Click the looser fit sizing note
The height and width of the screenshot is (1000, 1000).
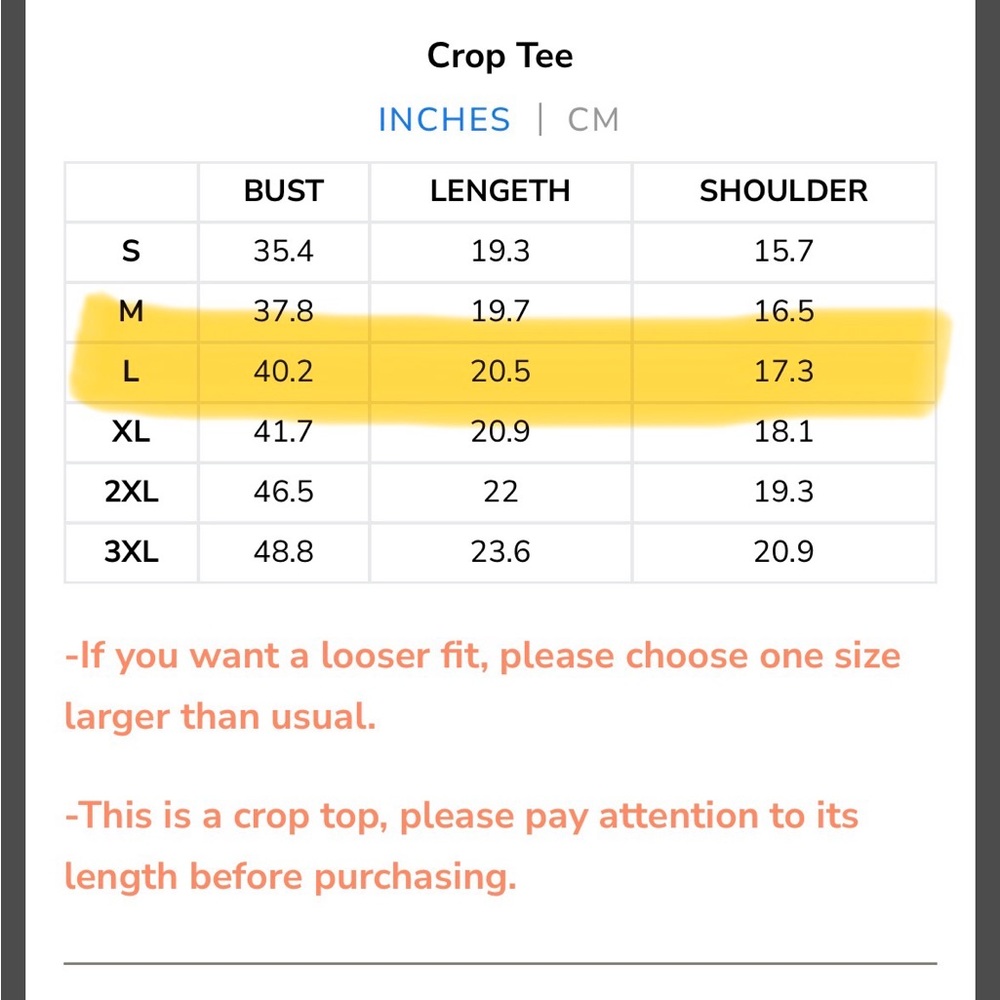pyautogui.click(x=483, y=686)
